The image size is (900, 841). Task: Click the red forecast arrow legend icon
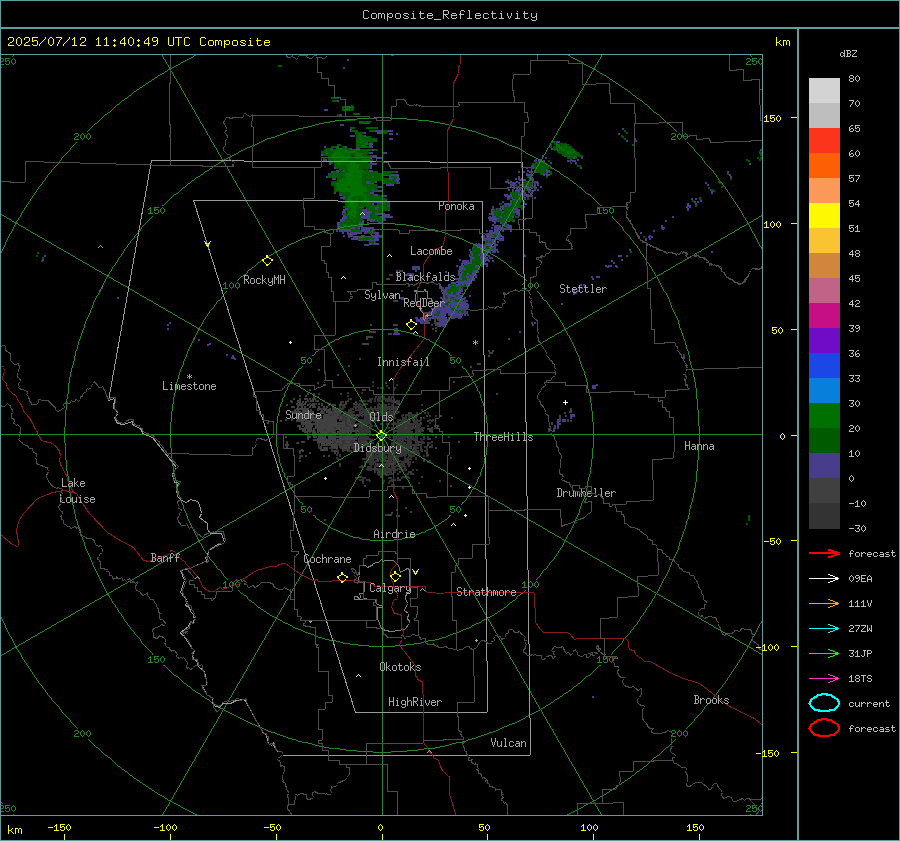click(x=824, y=553)
